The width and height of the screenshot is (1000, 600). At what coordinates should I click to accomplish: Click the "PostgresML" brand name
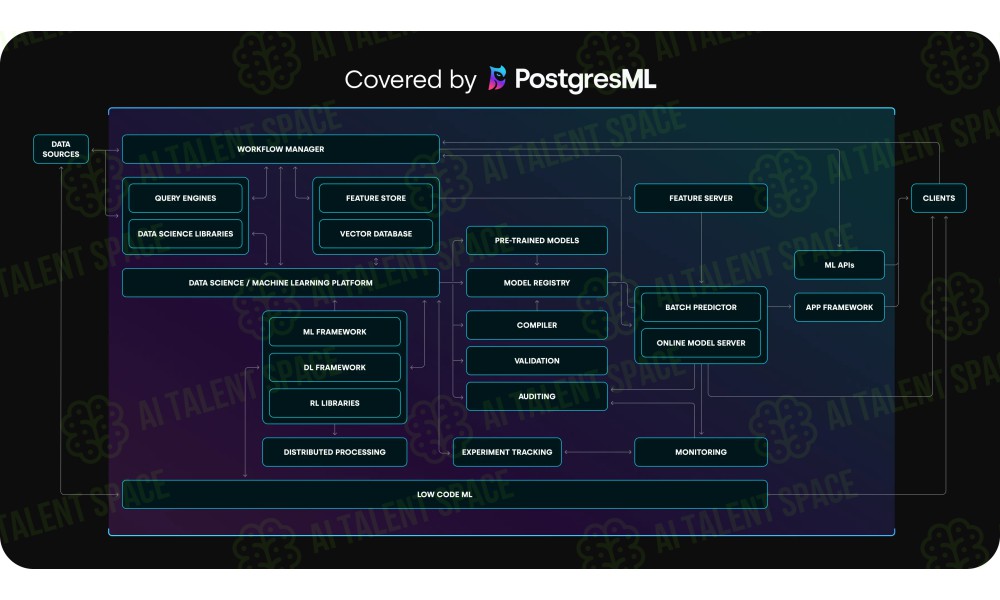pyautogui.click(x=585, y=80)
